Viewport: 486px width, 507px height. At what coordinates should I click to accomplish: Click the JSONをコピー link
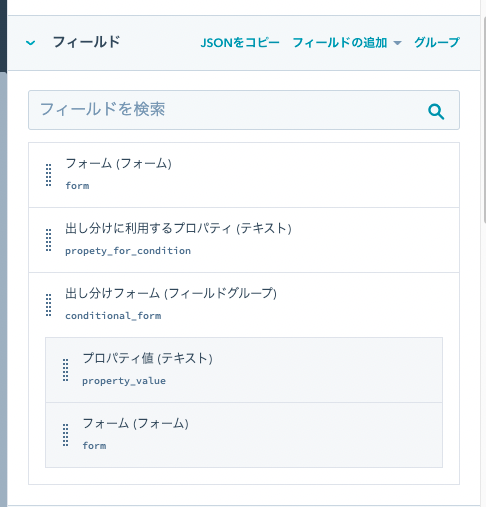click(240, 43)
